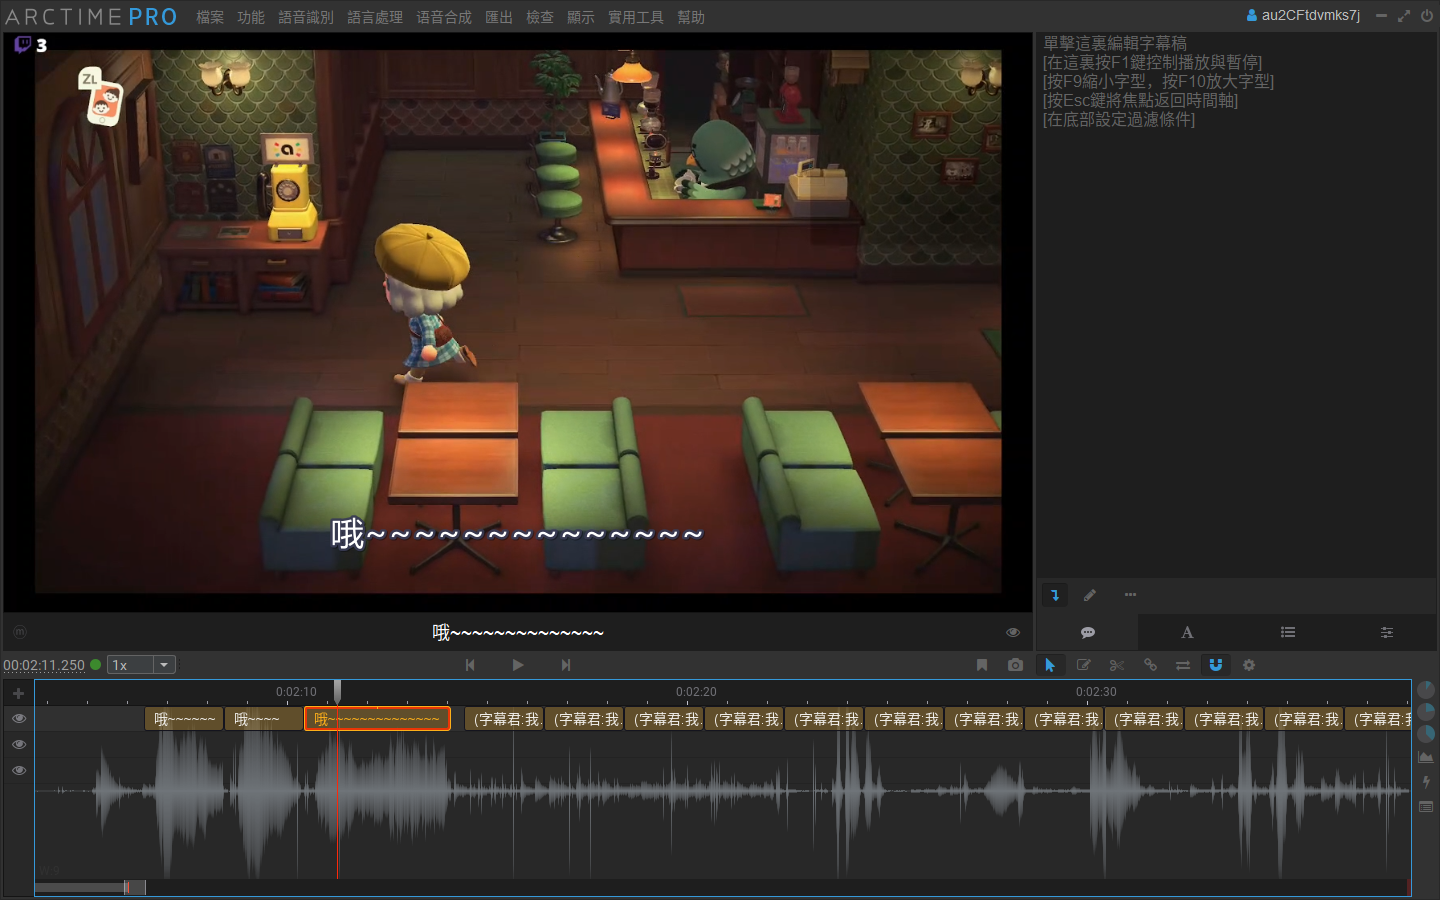Click the audio waveform display
The image size is (1440, 900).
[722, 805]
